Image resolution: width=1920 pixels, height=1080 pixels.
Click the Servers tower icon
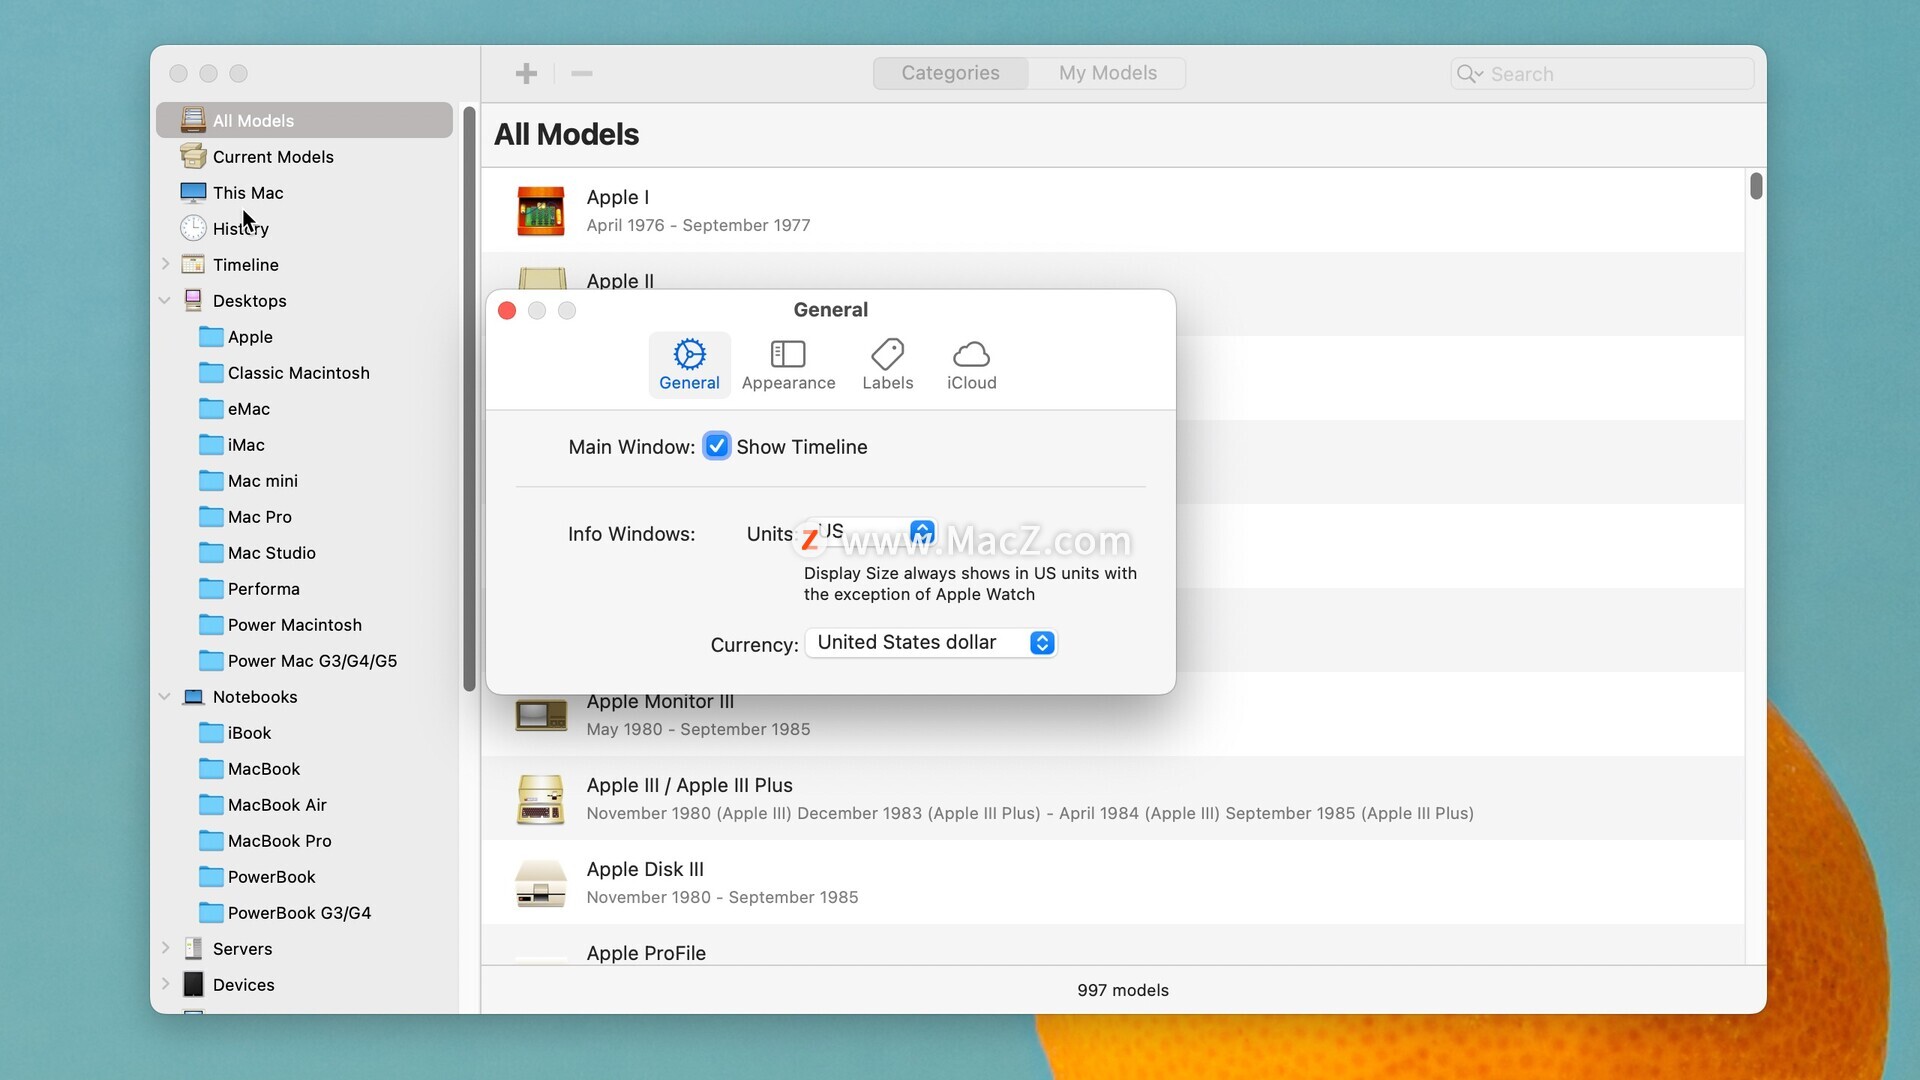point(193,948)
